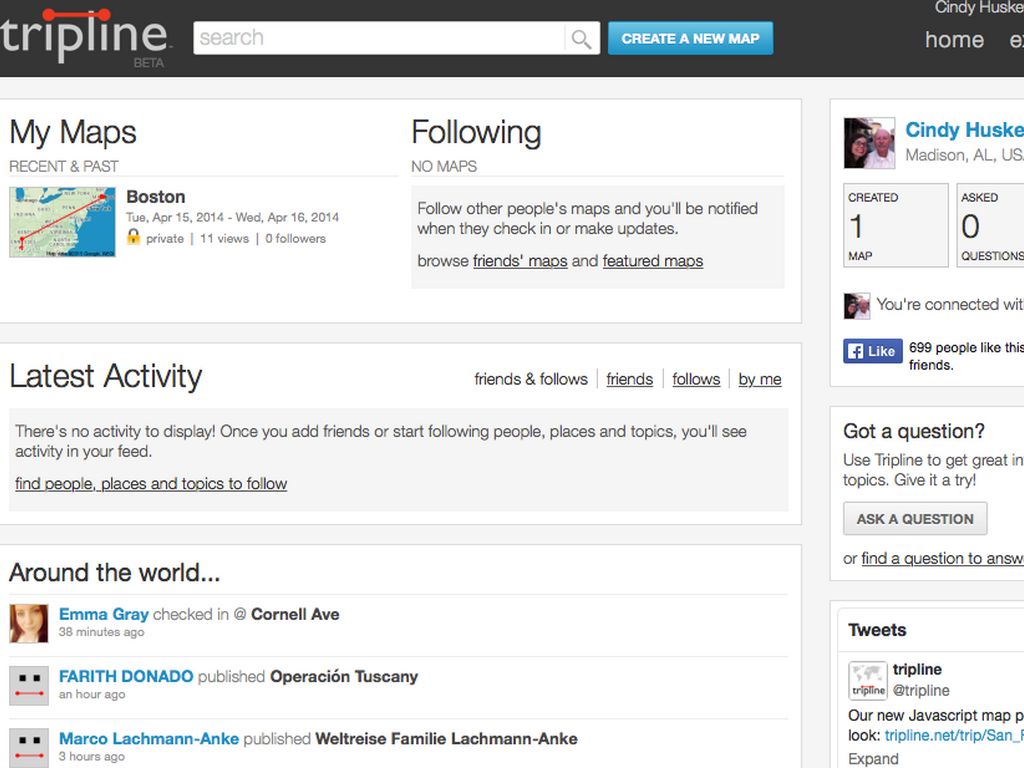Open find people, places and topics link

coord(151,484)
